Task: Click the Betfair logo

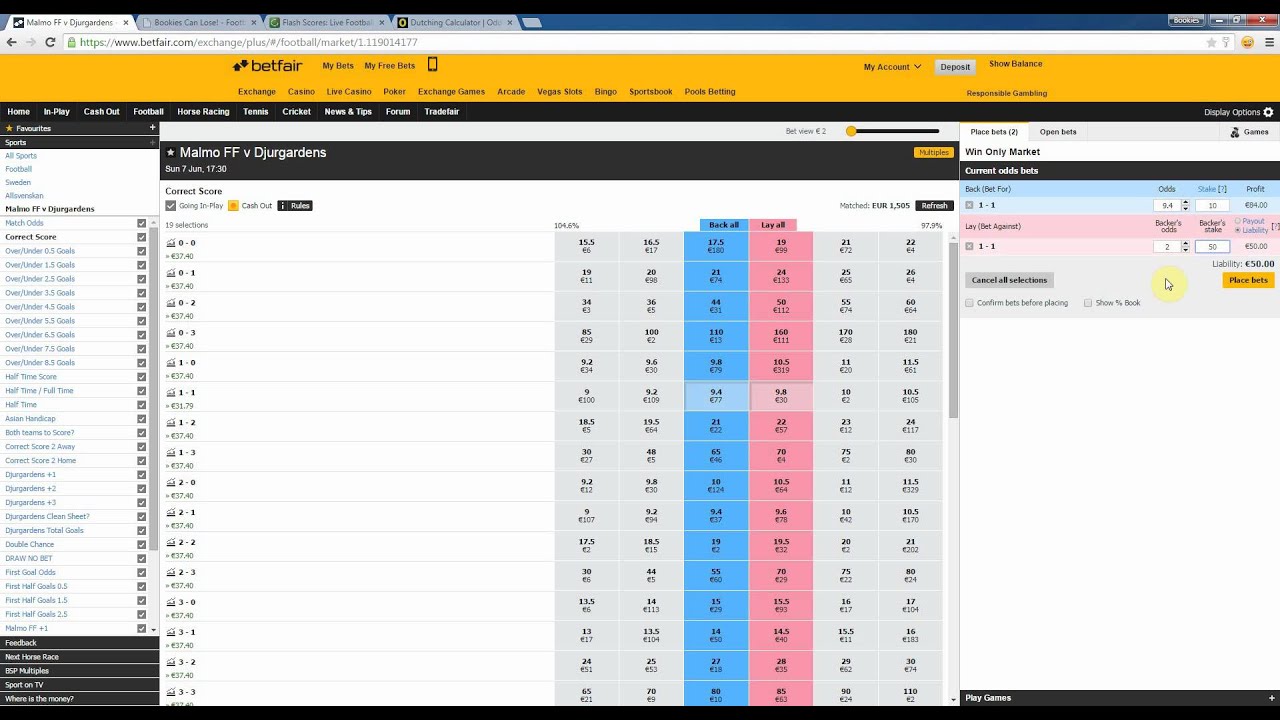Action: pyautogui.click(x=267, y=66)
